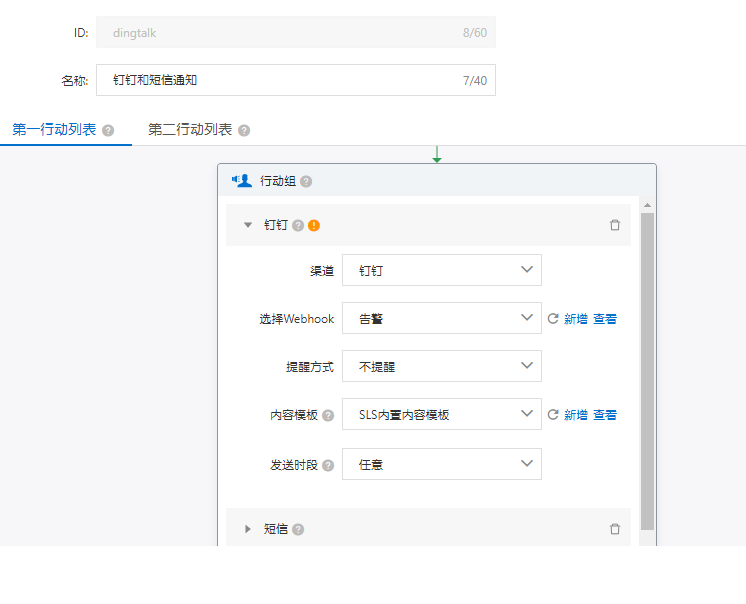
Task: Open the 提醒方式 dropdown
Action: point(441,366)
